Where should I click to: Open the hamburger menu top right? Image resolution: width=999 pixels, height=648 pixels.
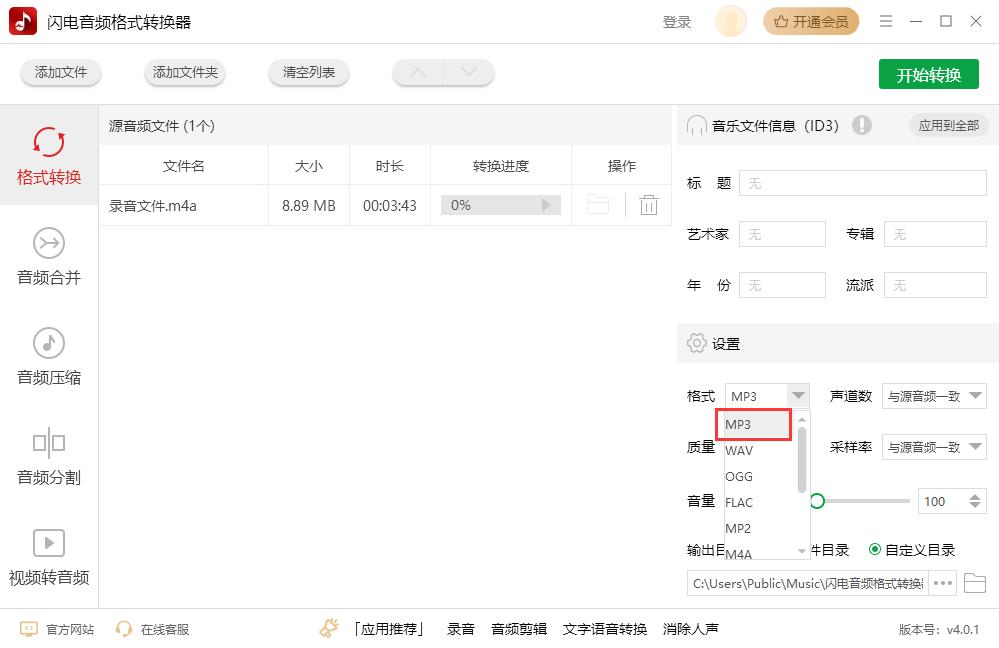click(x=886, y=20)
